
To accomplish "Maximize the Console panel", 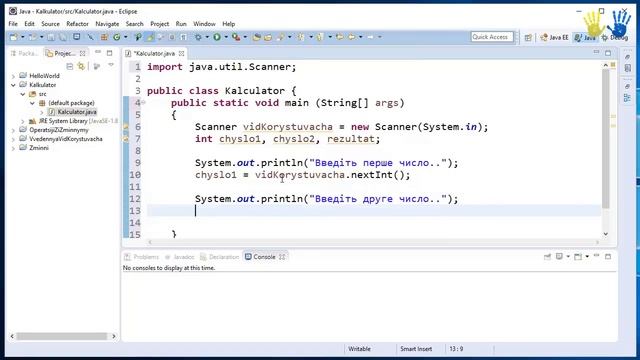I will [x=608, y=256].
